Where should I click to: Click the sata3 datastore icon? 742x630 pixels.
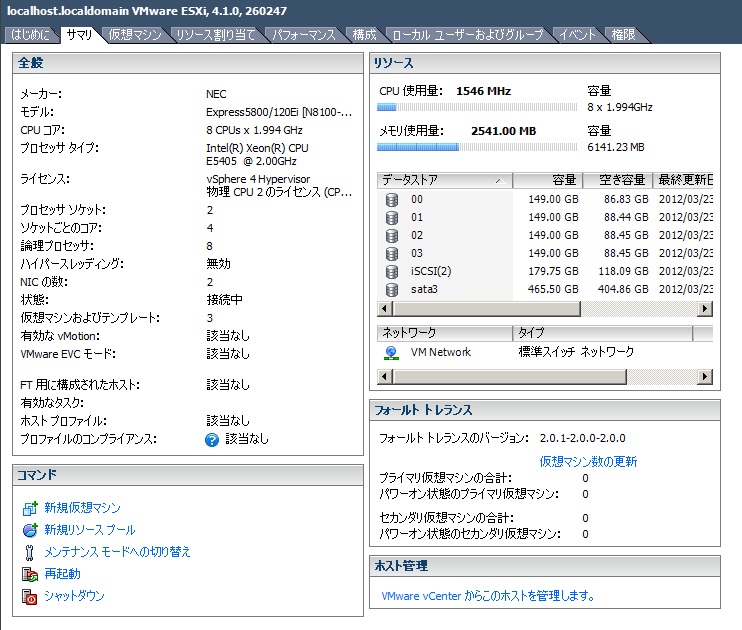(x=392, y=290)
